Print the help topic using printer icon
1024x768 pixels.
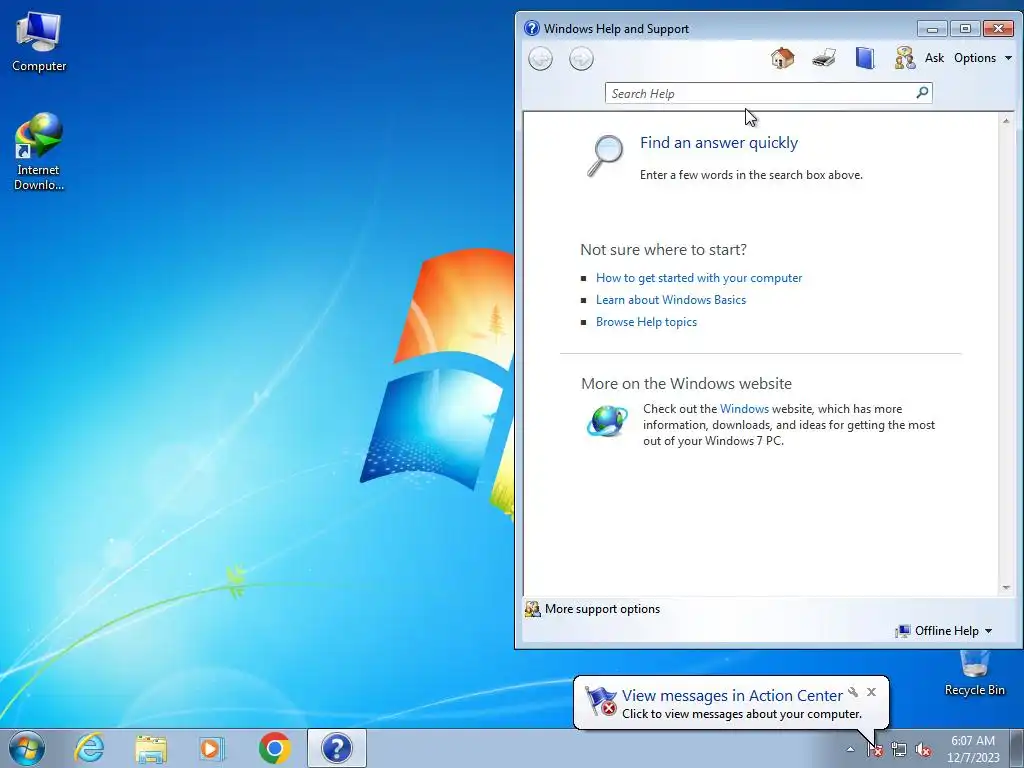824,58
